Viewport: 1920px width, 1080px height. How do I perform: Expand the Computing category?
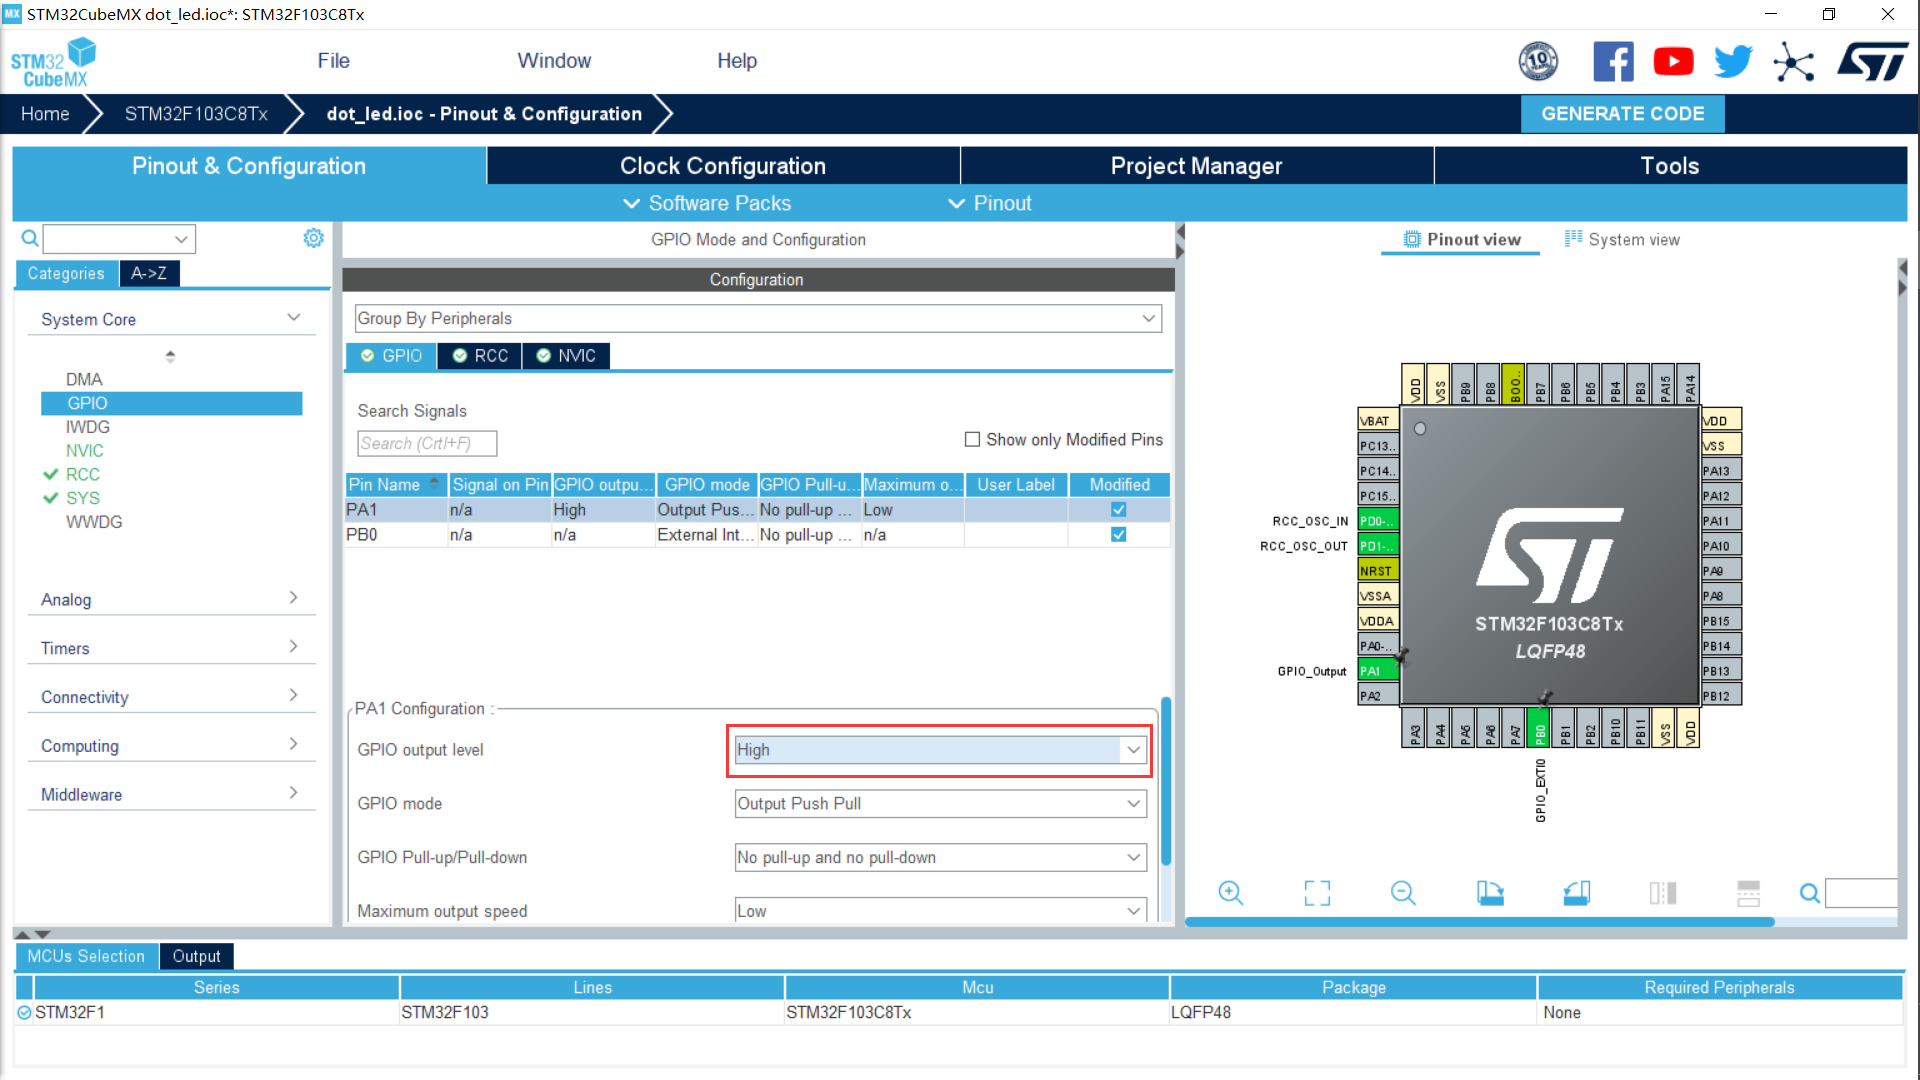171,746
